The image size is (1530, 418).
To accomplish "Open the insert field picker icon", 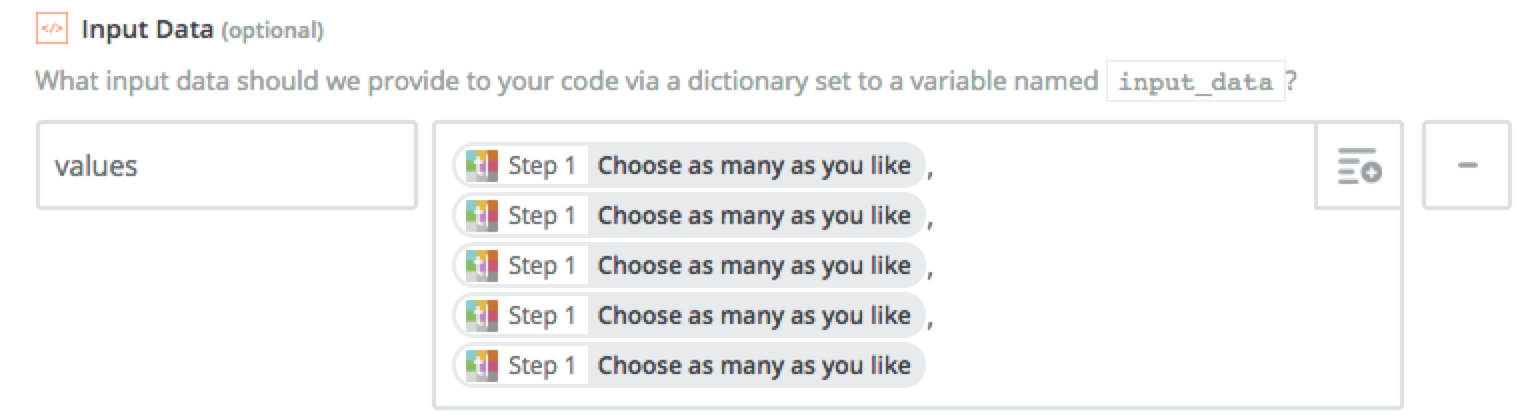I will (1359, 165).
